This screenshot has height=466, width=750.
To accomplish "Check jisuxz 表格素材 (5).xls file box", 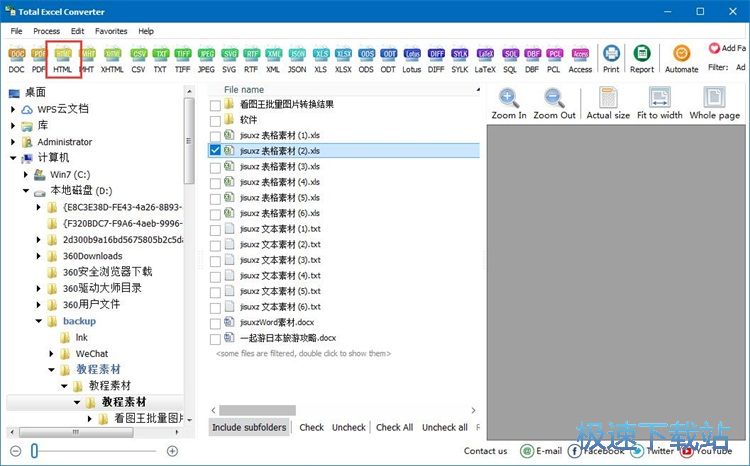I will pyautogui.click(x=215, y=199).
